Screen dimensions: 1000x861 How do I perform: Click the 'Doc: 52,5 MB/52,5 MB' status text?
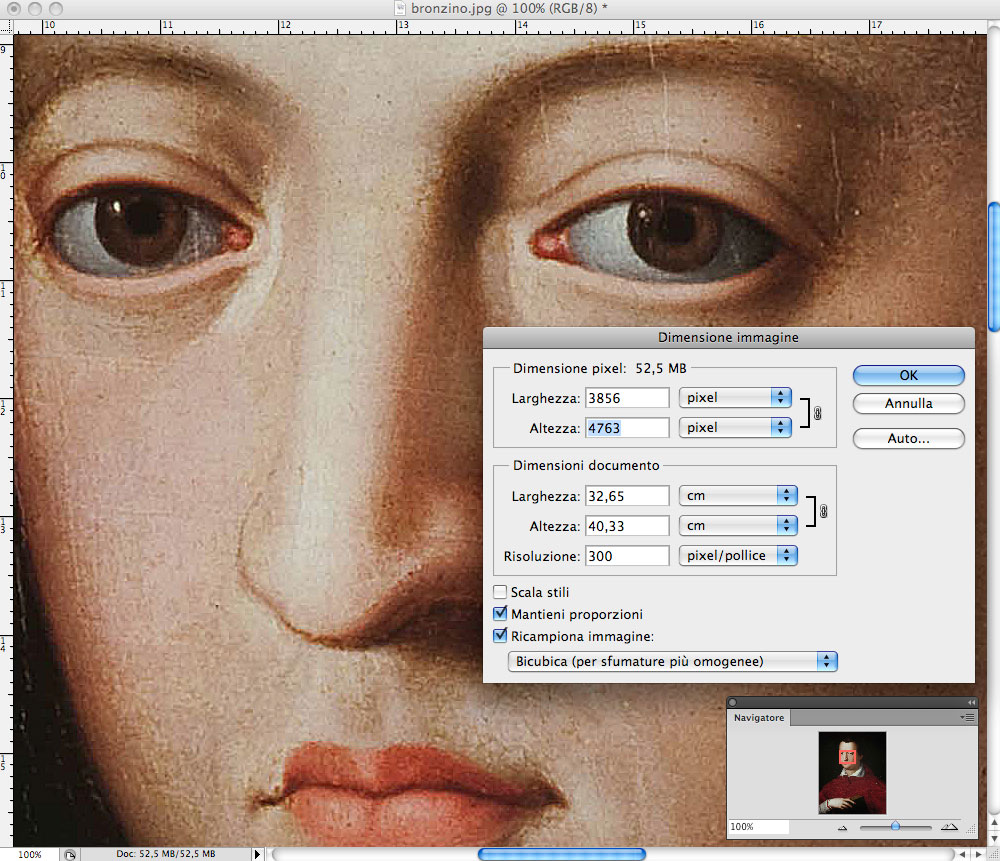[x=166, y=854]
